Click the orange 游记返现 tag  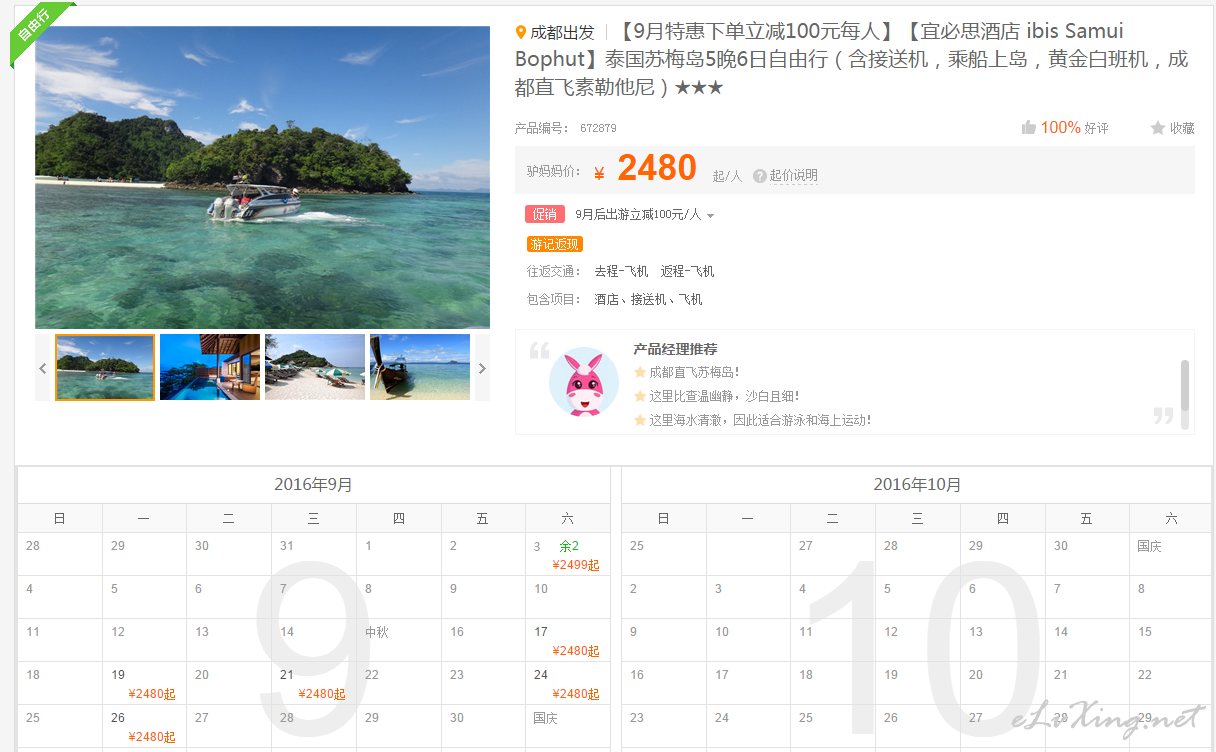(x=554, y=244)
